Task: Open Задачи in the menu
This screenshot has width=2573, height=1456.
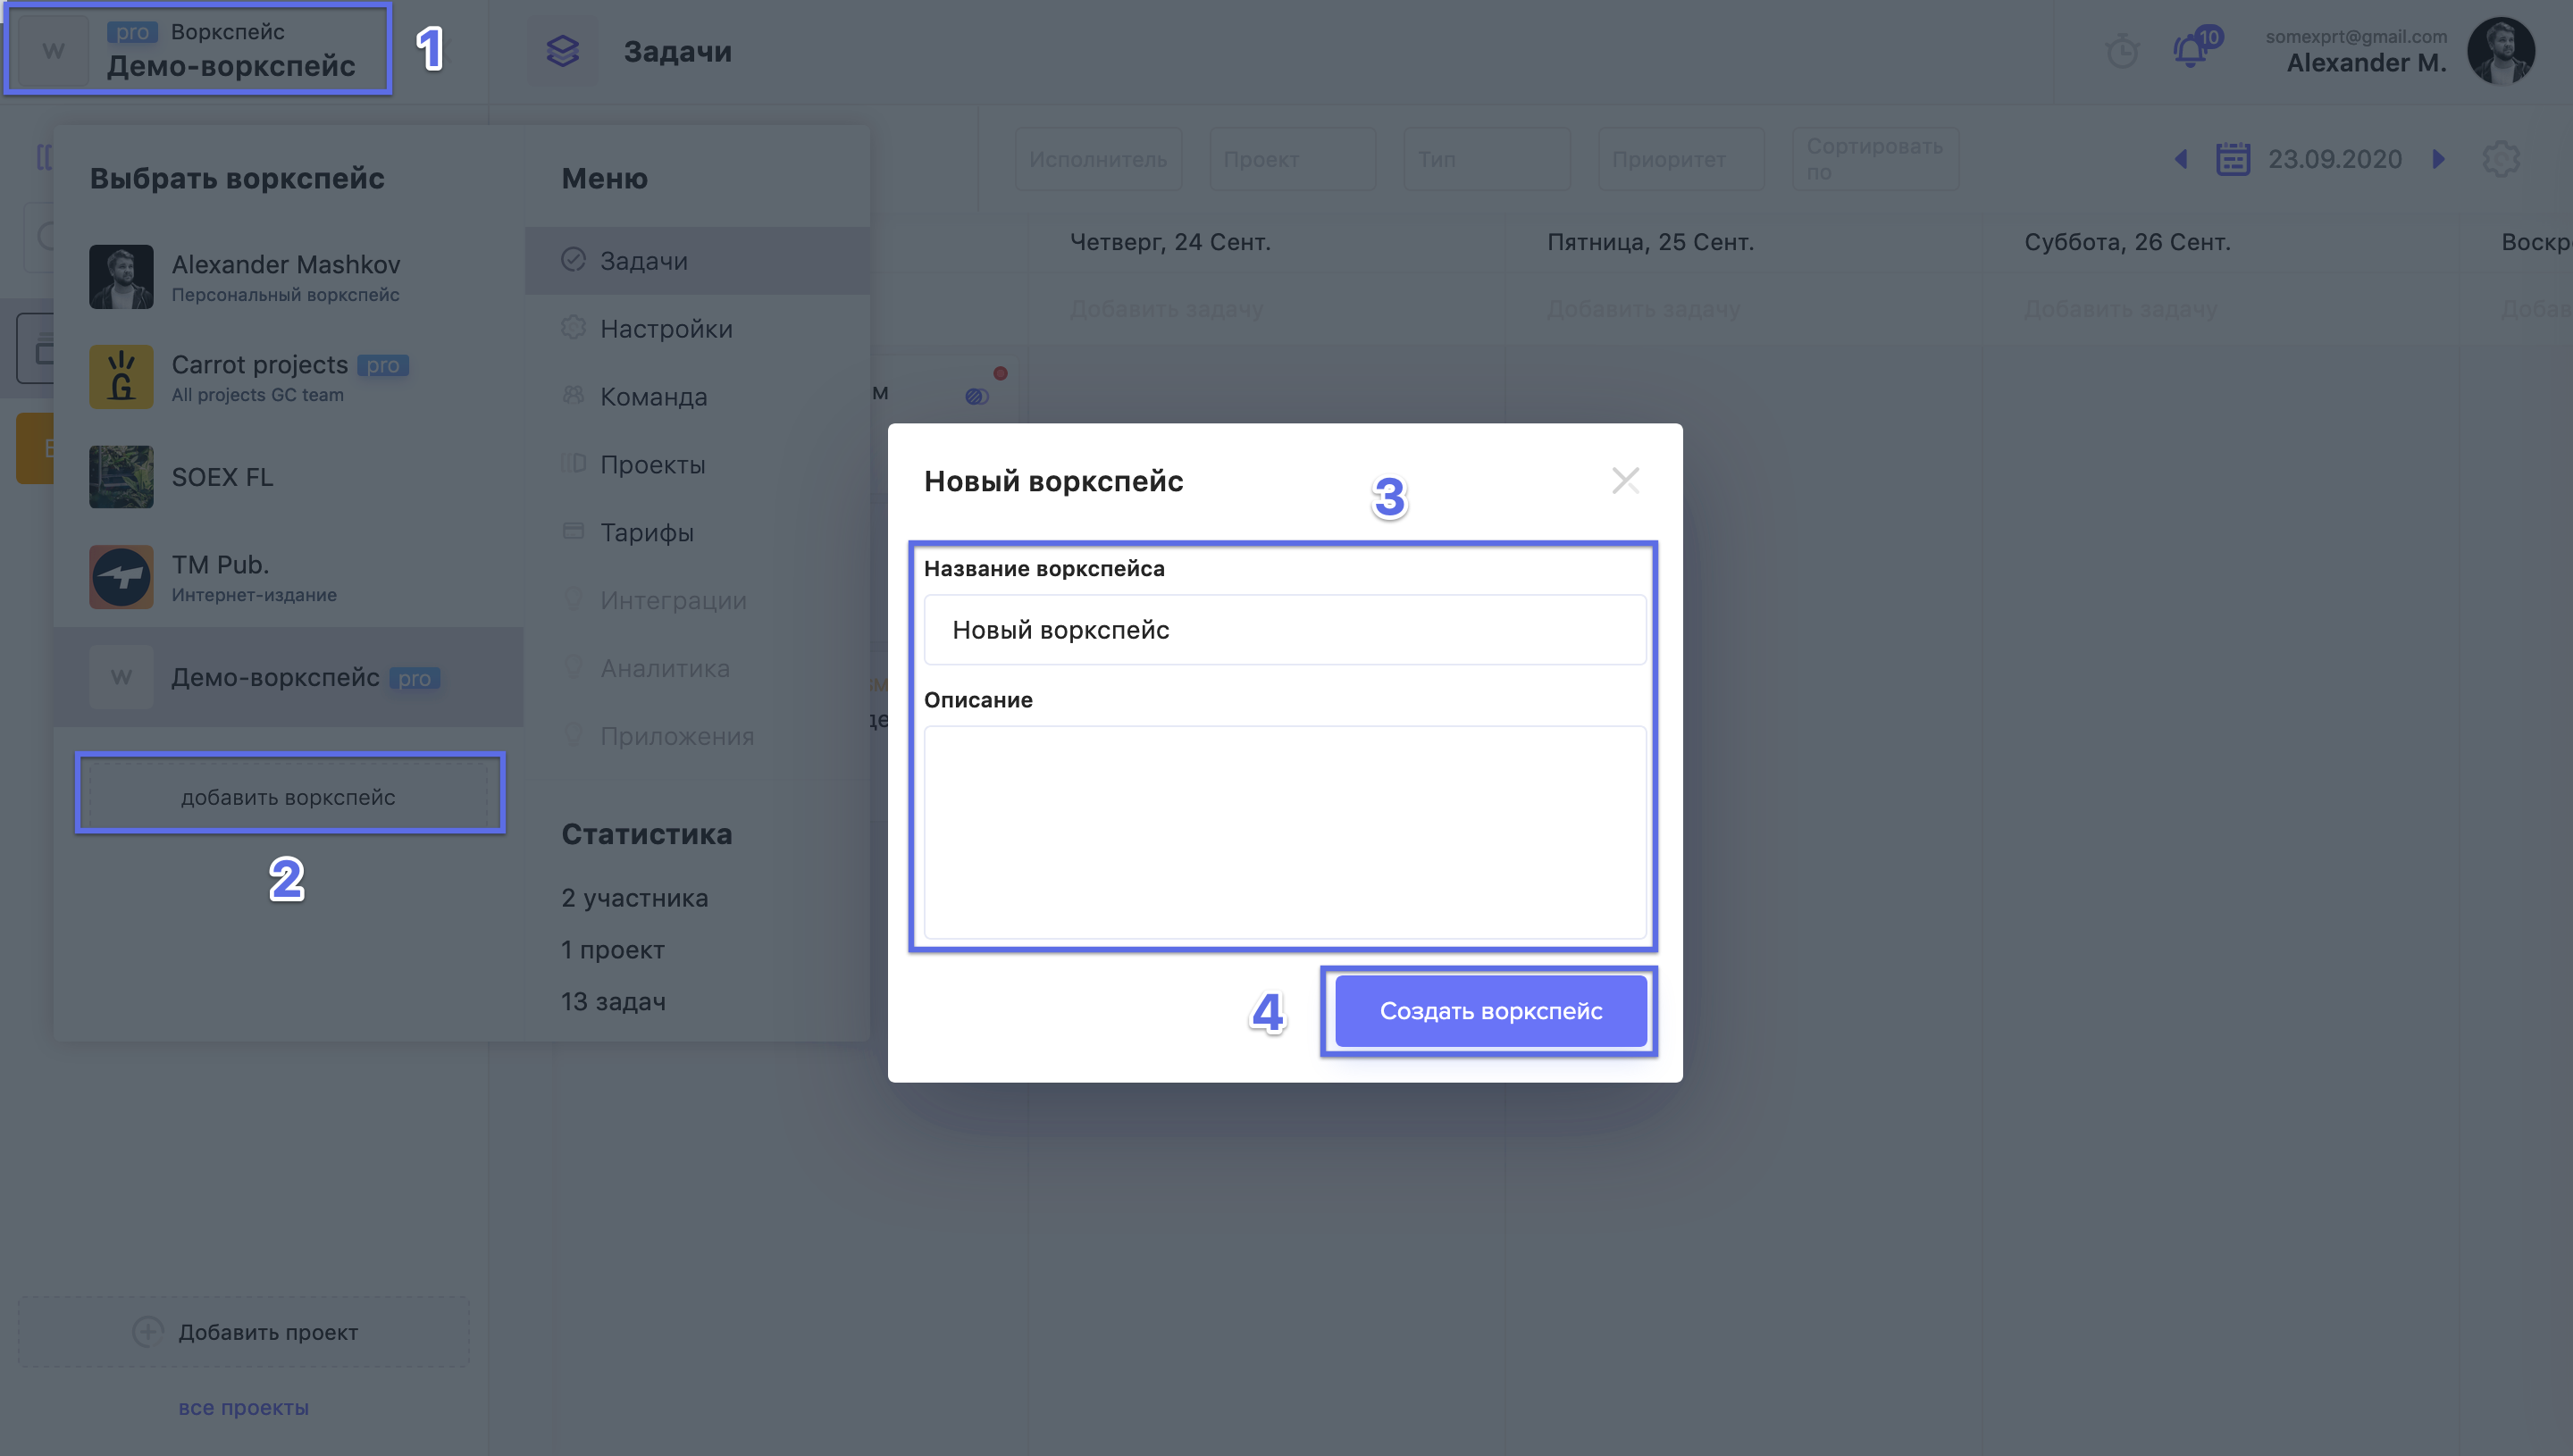Action: point(697,261)
